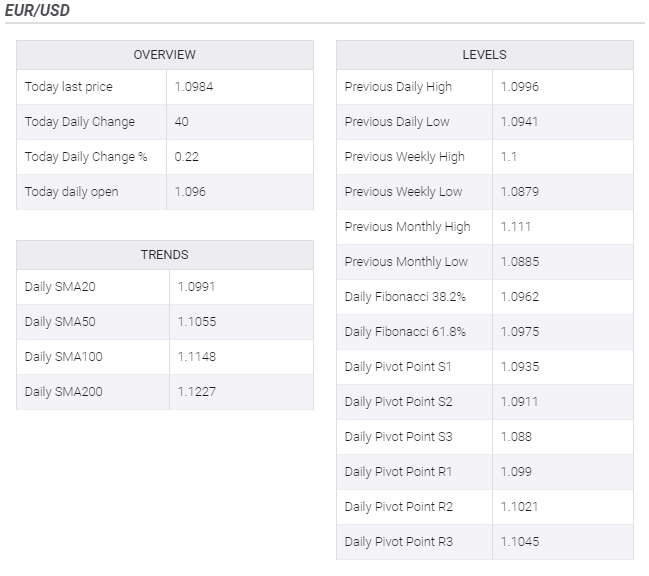Select the Today last price value 1.0984

click(194, 87)
